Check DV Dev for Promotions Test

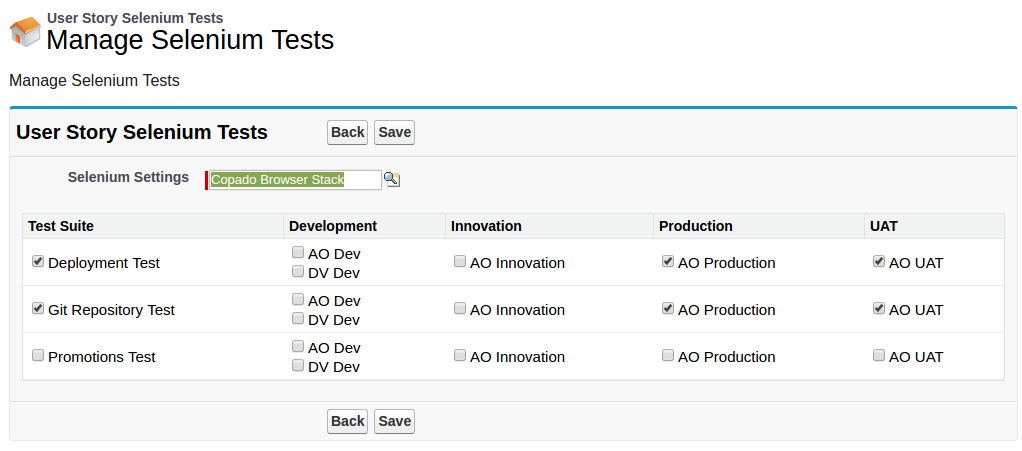(x=298, y=366)
